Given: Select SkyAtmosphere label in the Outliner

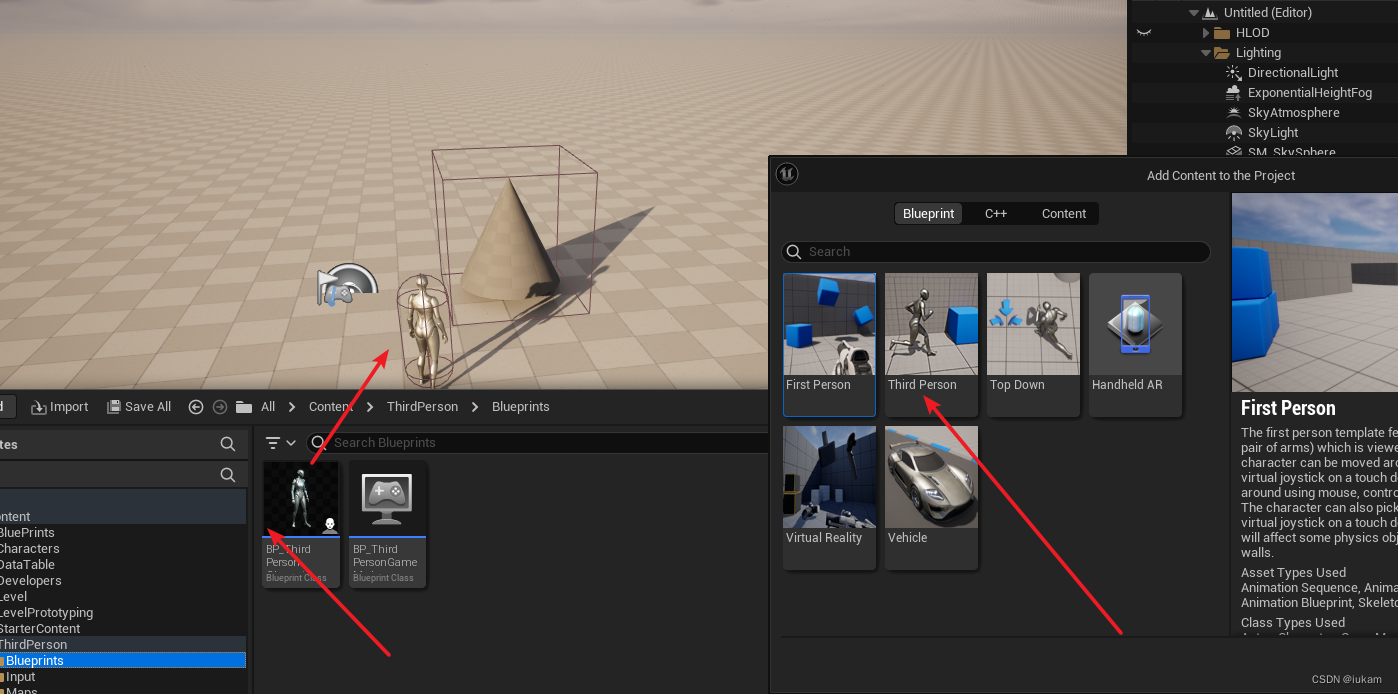Looking at the screenshot, I should click(1294, 113).
